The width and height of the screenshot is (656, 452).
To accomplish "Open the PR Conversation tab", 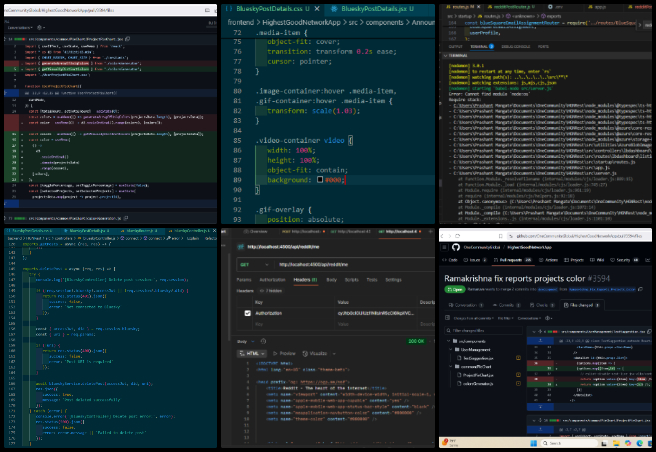I will 466,305.
